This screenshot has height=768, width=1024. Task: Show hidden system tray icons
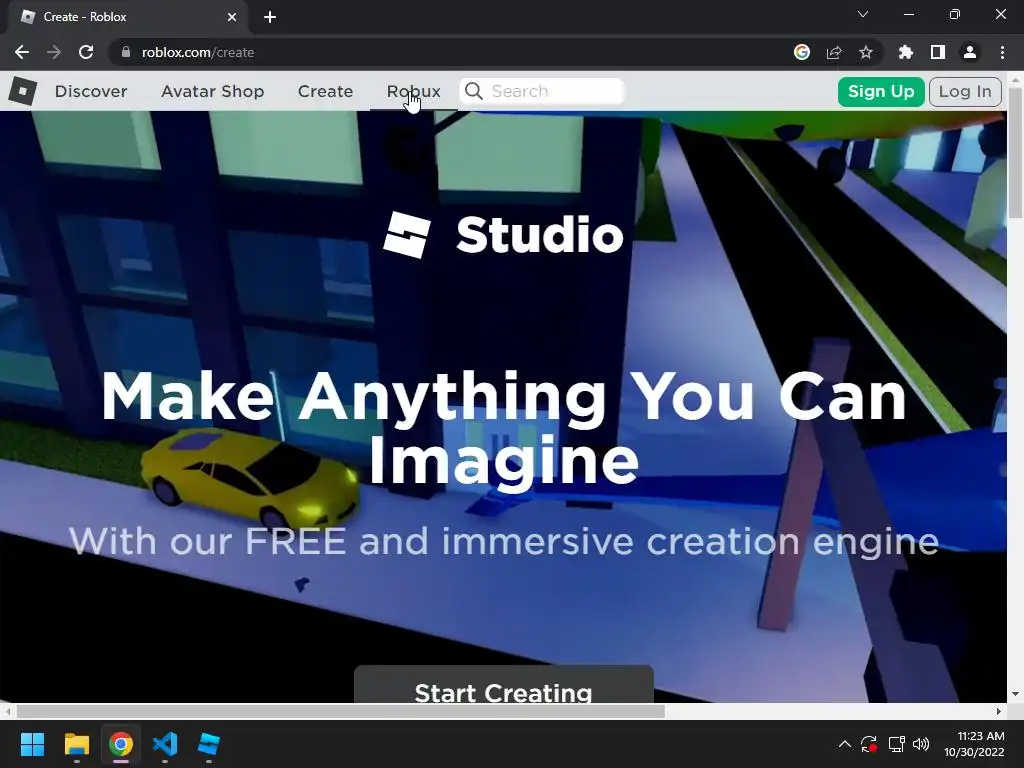844,744
